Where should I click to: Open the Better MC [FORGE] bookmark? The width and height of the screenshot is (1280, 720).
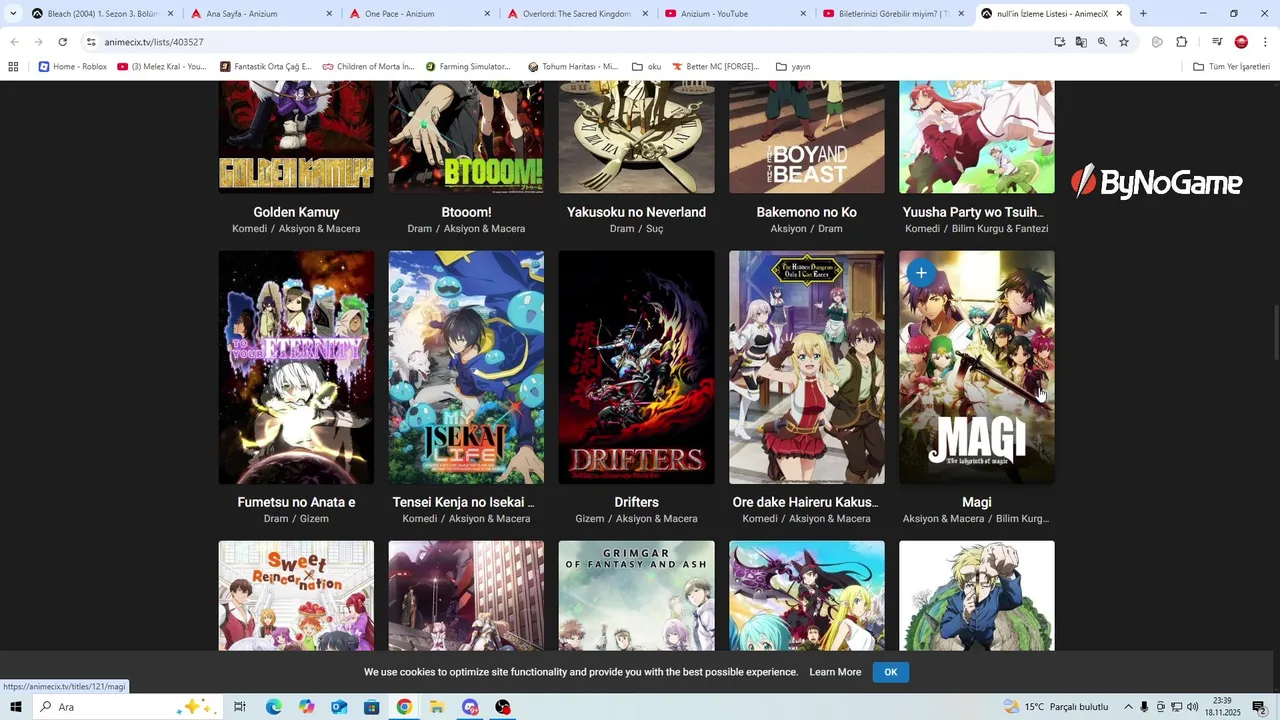(716, 67)
